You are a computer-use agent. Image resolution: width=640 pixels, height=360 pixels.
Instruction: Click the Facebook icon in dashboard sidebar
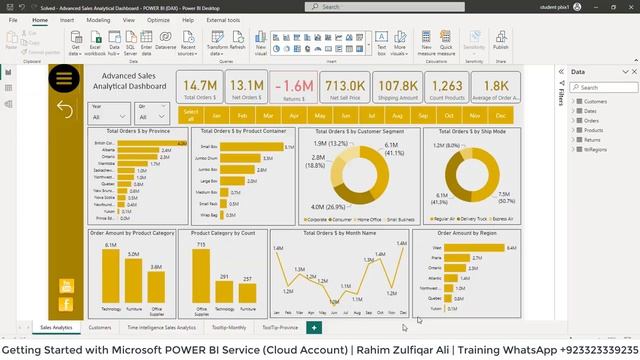(66, 304)
